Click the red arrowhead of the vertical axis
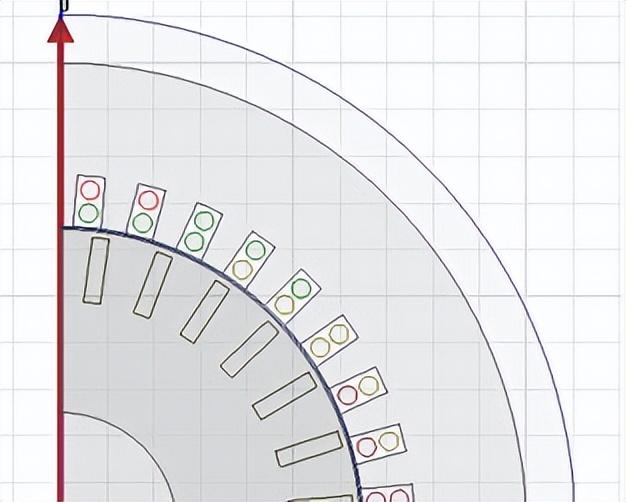This screenshot has height=502, width=626. coord(61,31)
